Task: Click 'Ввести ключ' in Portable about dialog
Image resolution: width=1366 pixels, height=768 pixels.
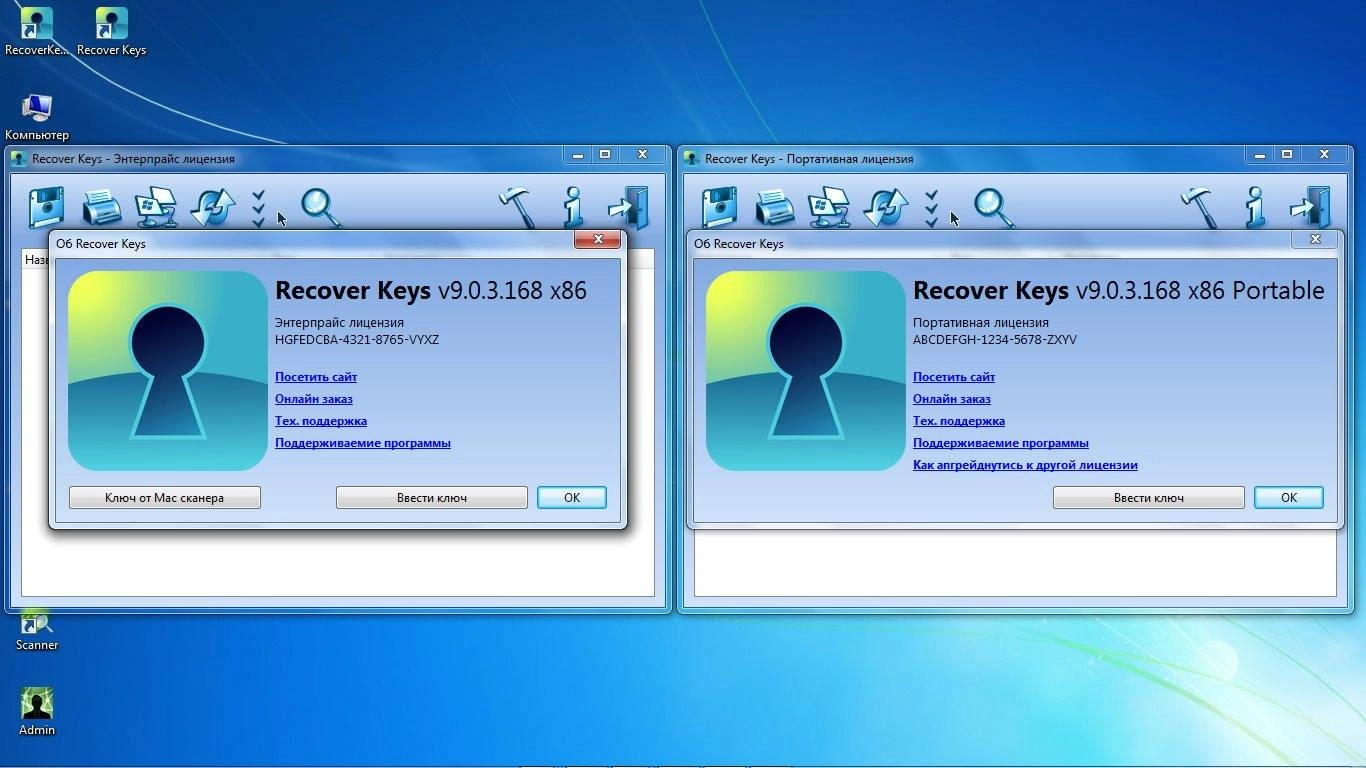Action: (1149, 497)
